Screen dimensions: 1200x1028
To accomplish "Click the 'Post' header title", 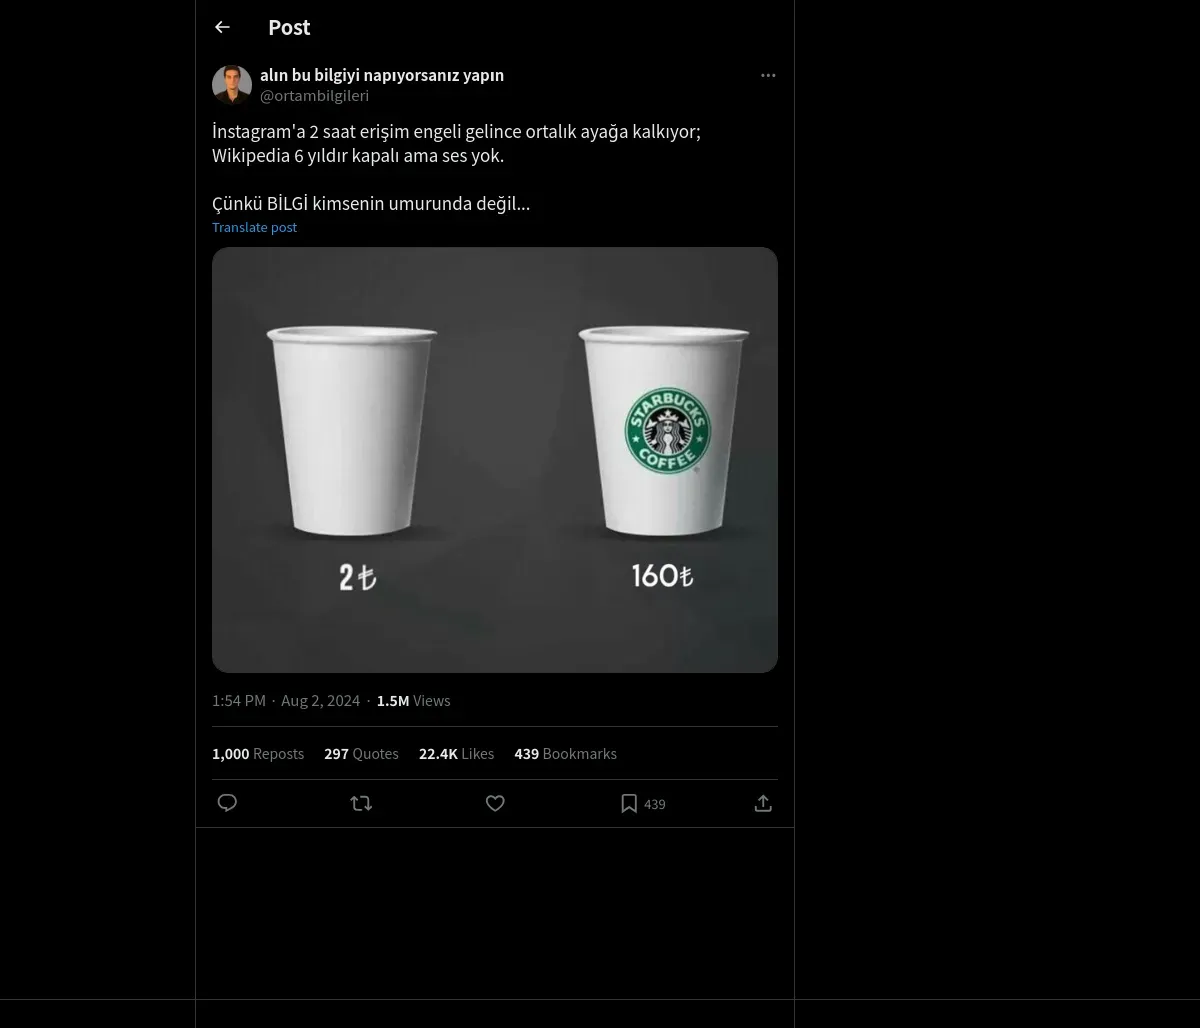I will pyautogui.click(x=289, y=27).
